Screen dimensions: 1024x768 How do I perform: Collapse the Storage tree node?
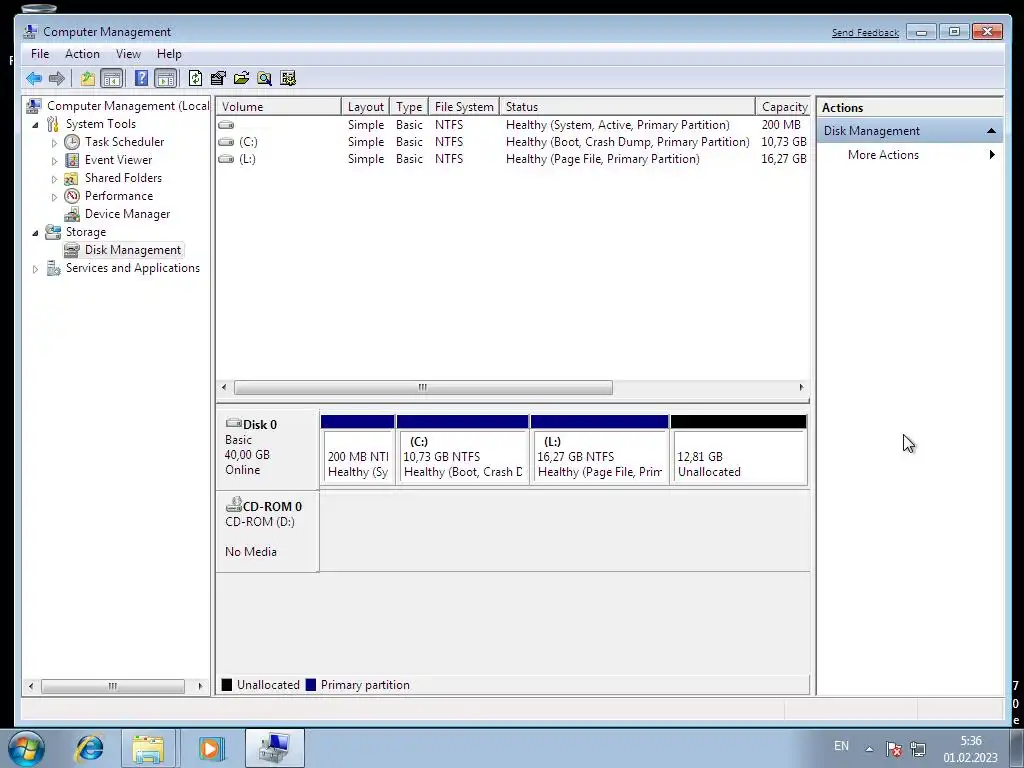click(35, 232)
